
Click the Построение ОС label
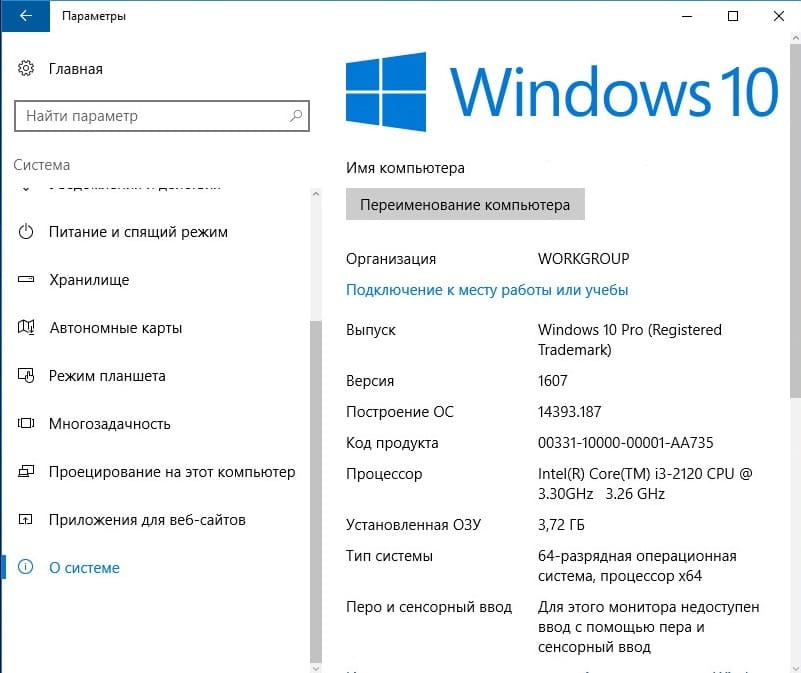(399, 412)
